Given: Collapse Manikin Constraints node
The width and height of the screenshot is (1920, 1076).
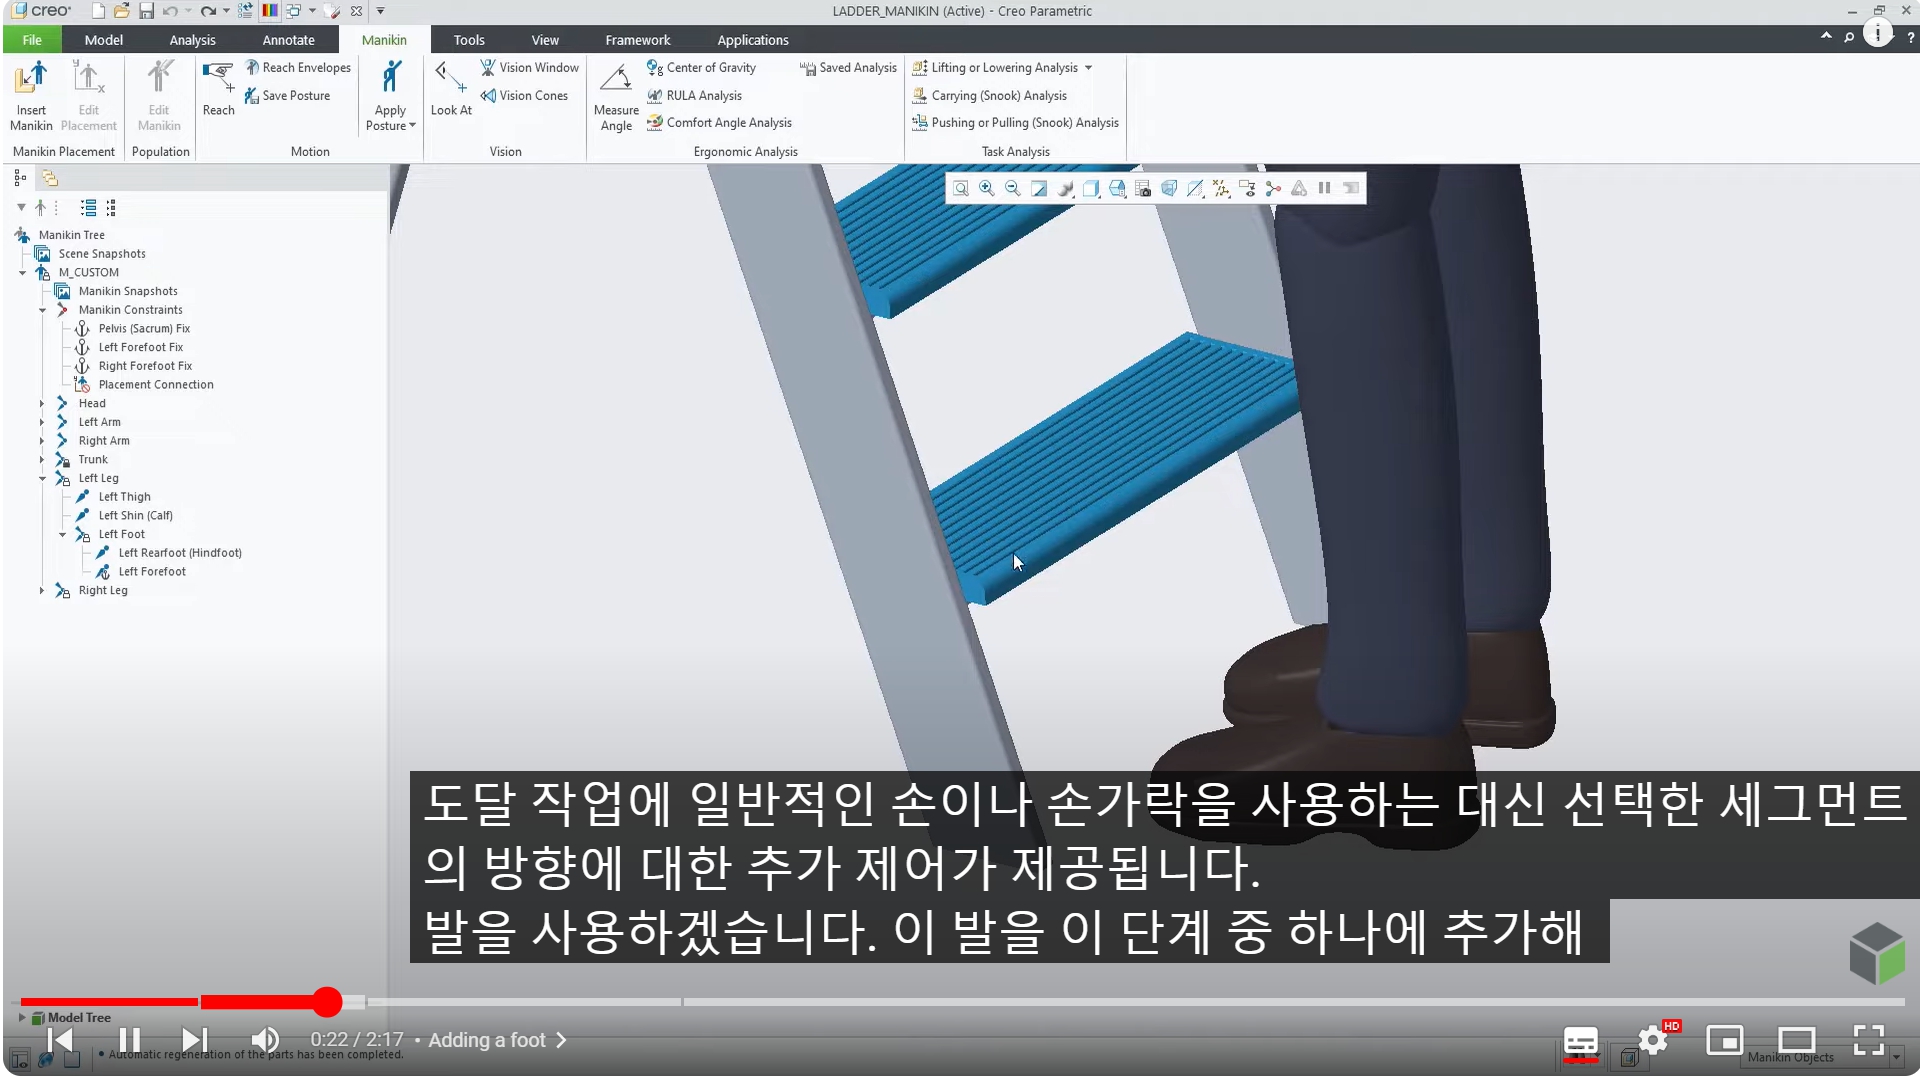Looking at the screenshot, I should click(x=42, y=311).
